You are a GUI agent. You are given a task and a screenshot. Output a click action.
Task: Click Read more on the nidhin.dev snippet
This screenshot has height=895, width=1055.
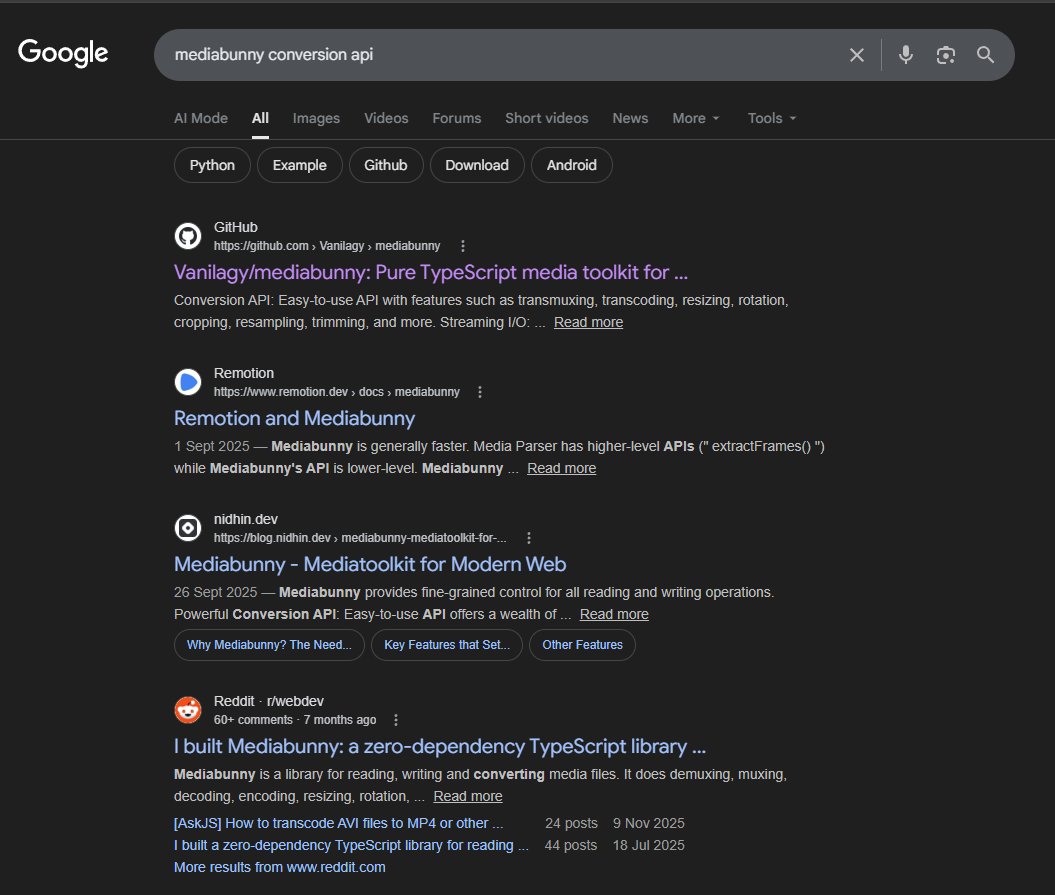tap(614, 614)
